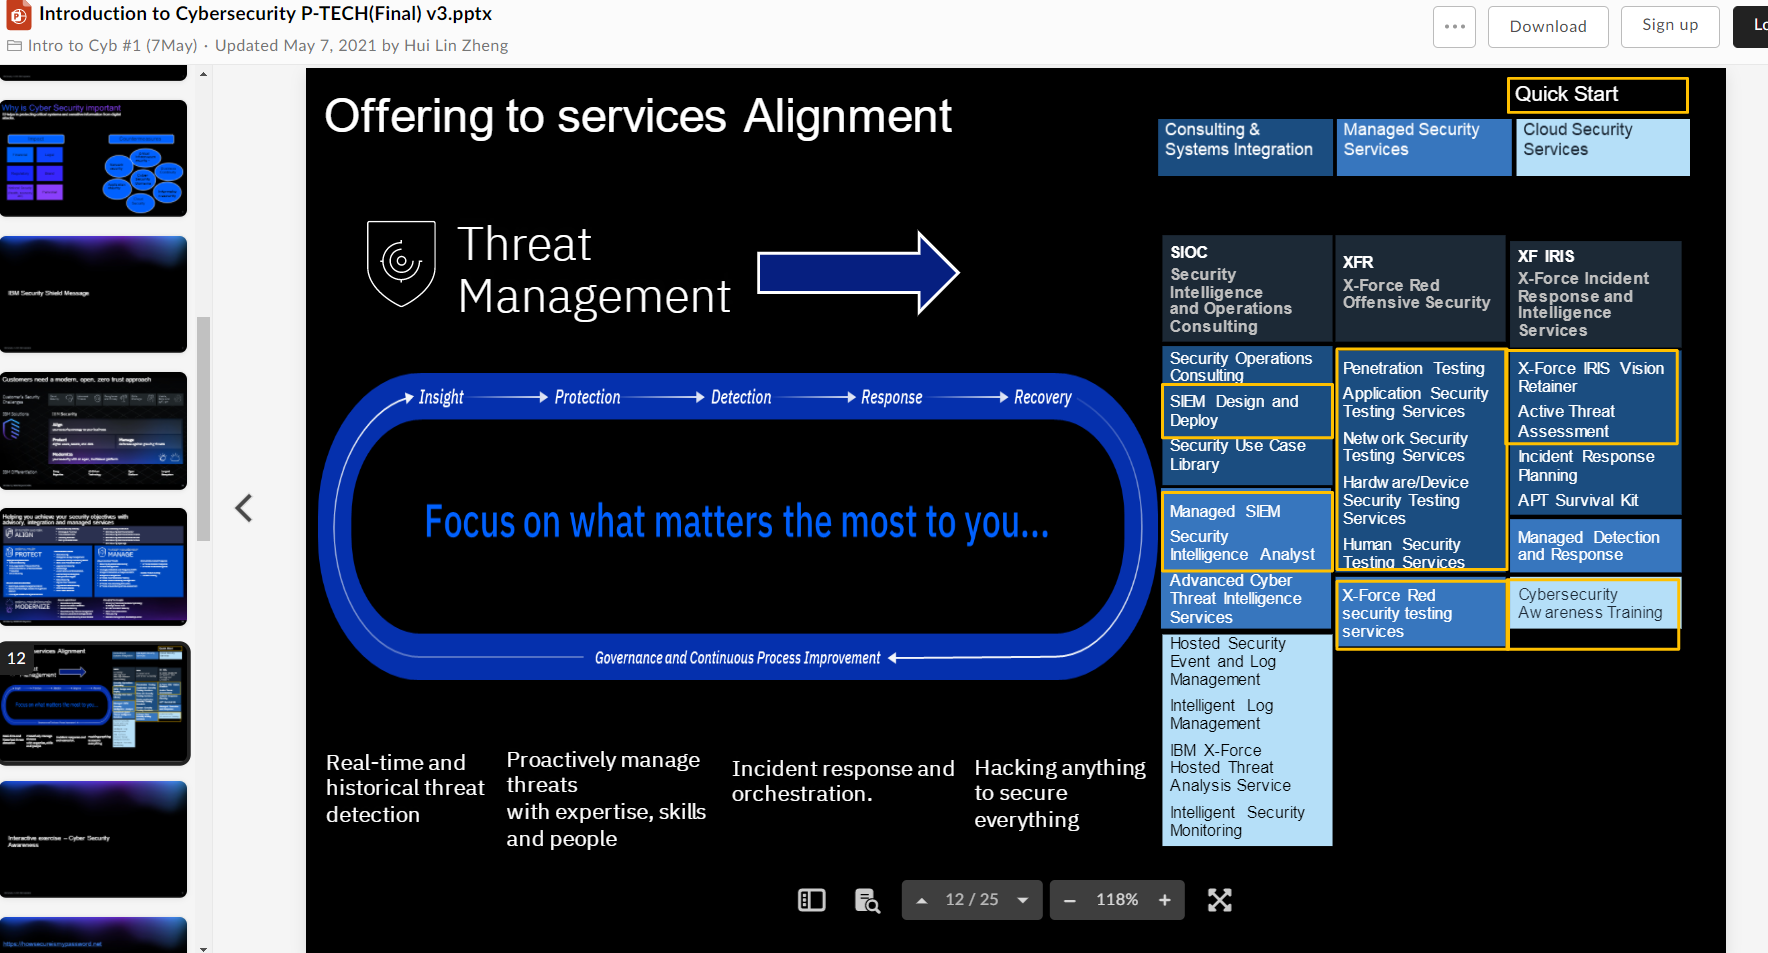Click the SIOC header box
The width and height of the screenshot is (1768, 953).
click(x=1247, y=289)
